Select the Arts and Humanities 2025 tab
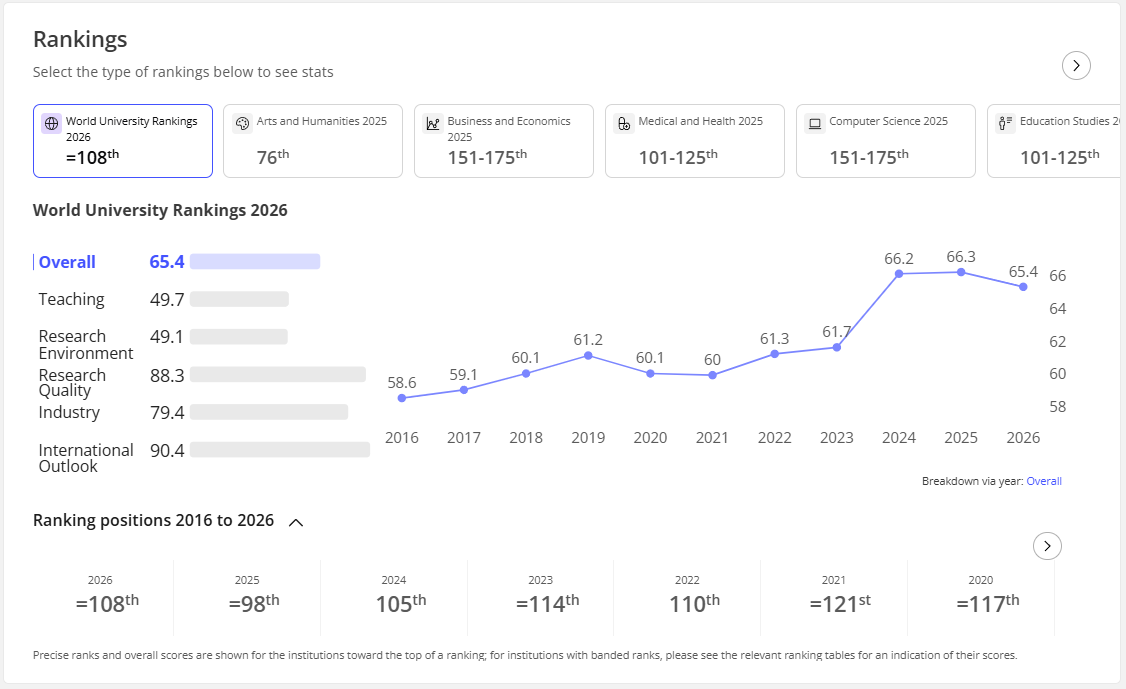Screen dimensions: 1126x689 tap(313, 141)
